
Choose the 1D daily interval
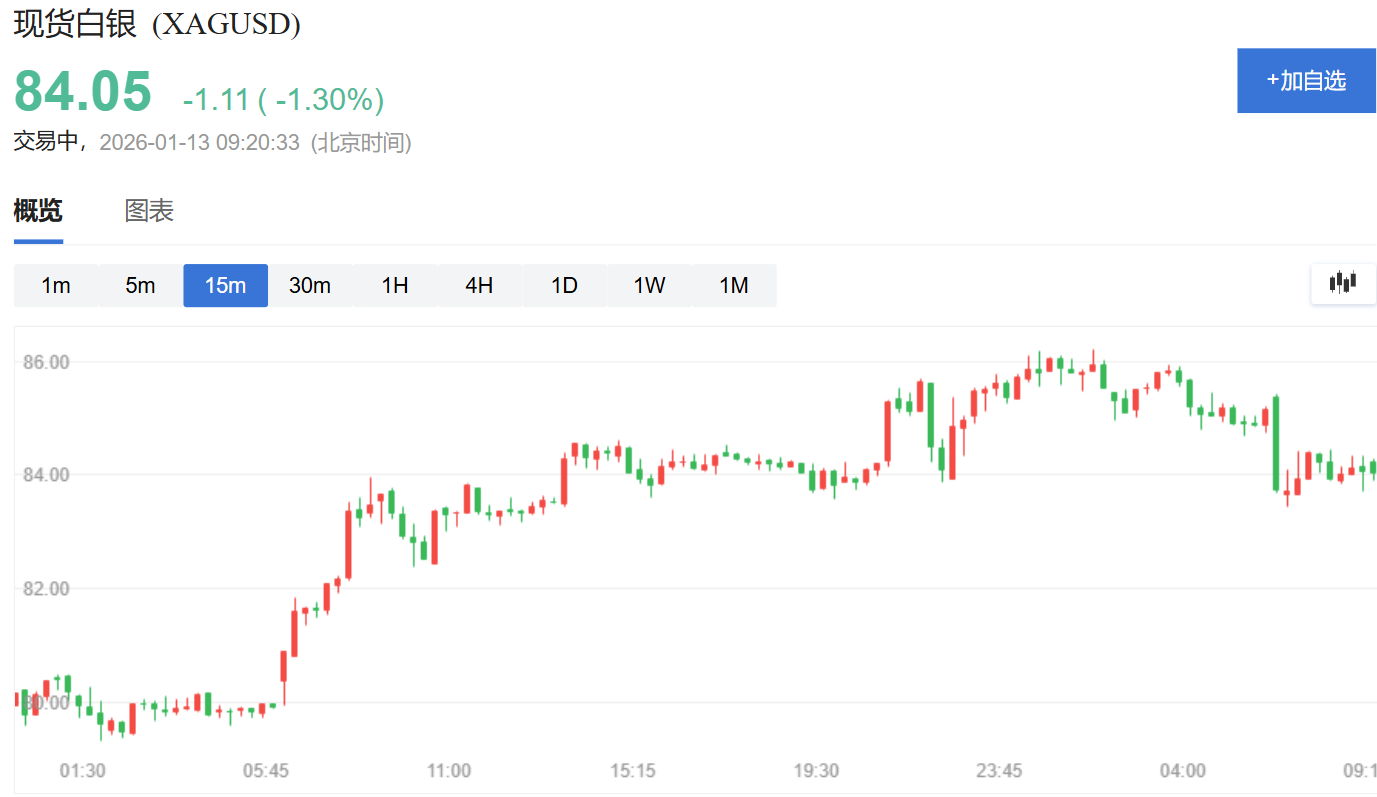[564, 286]
